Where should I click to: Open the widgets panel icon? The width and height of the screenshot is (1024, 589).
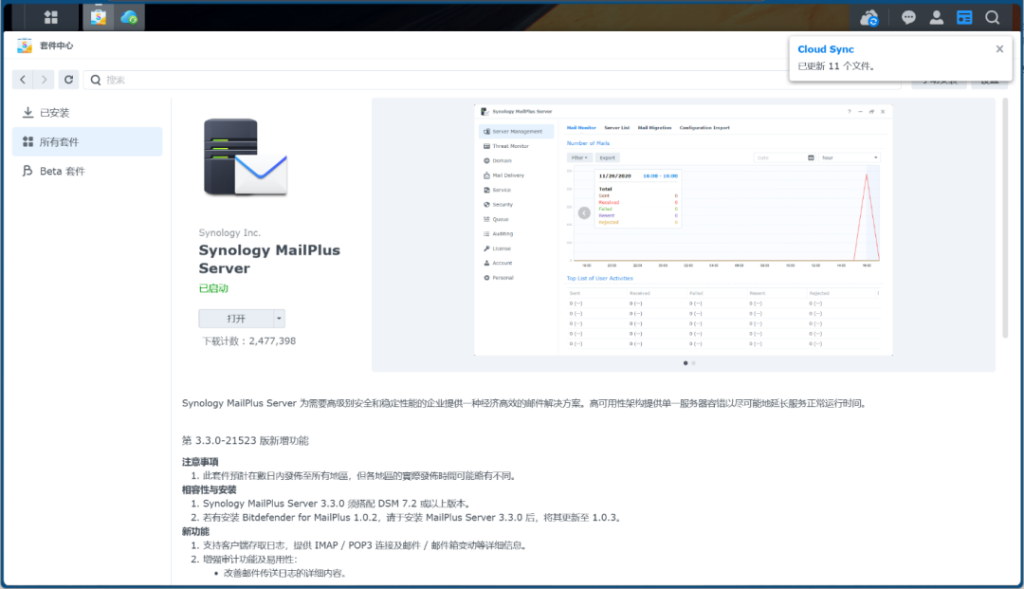tap(964, 18)
